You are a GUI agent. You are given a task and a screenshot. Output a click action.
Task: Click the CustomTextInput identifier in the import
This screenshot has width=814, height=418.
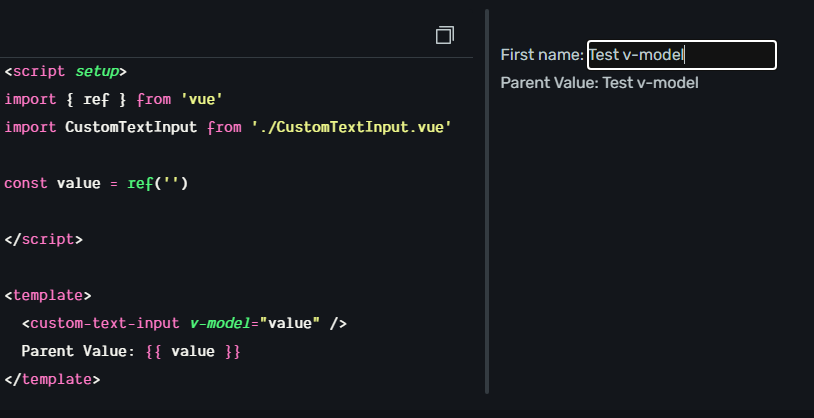tap(131, 127)
